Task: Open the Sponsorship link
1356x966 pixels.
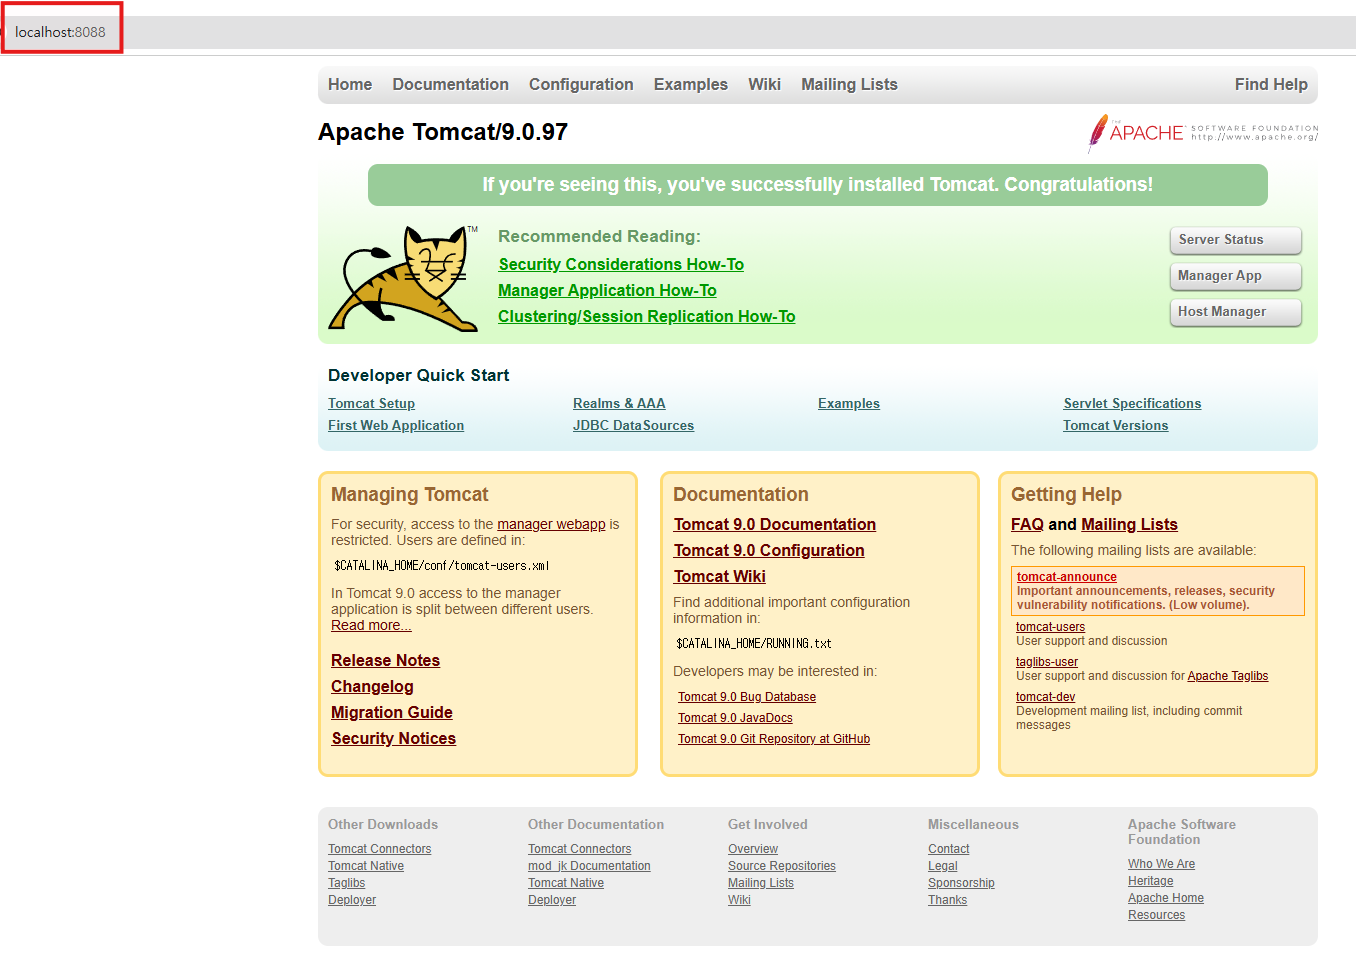Action: (961, 883)
